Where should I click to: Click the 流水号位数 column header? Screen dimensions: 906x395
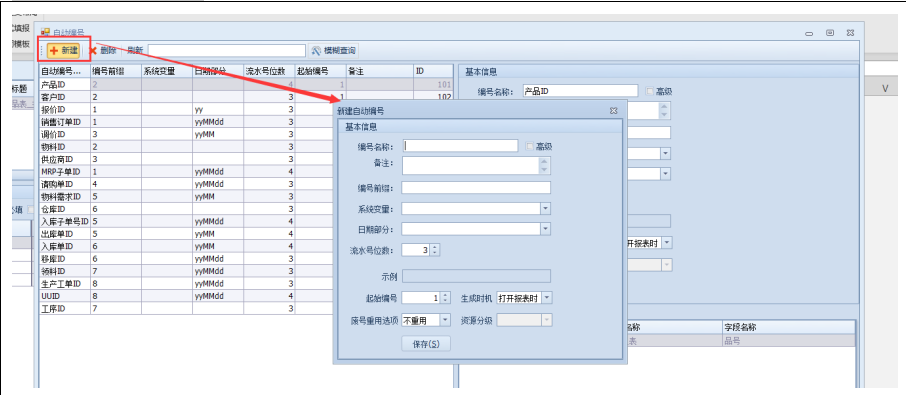pos(269,72)
